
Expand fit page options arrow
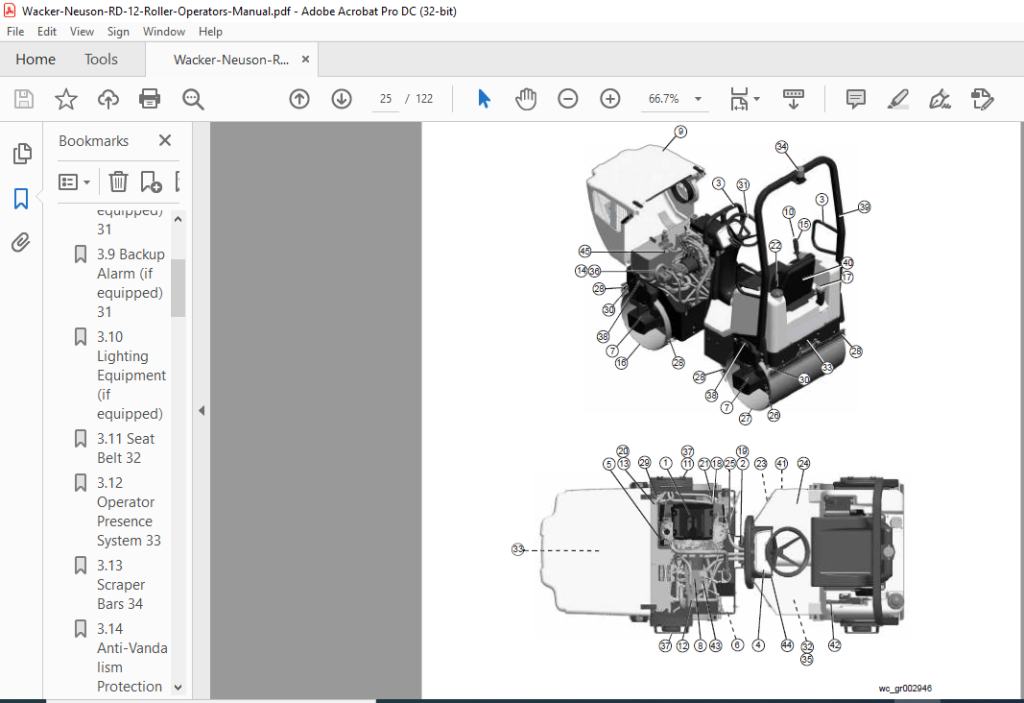[757, 99]
